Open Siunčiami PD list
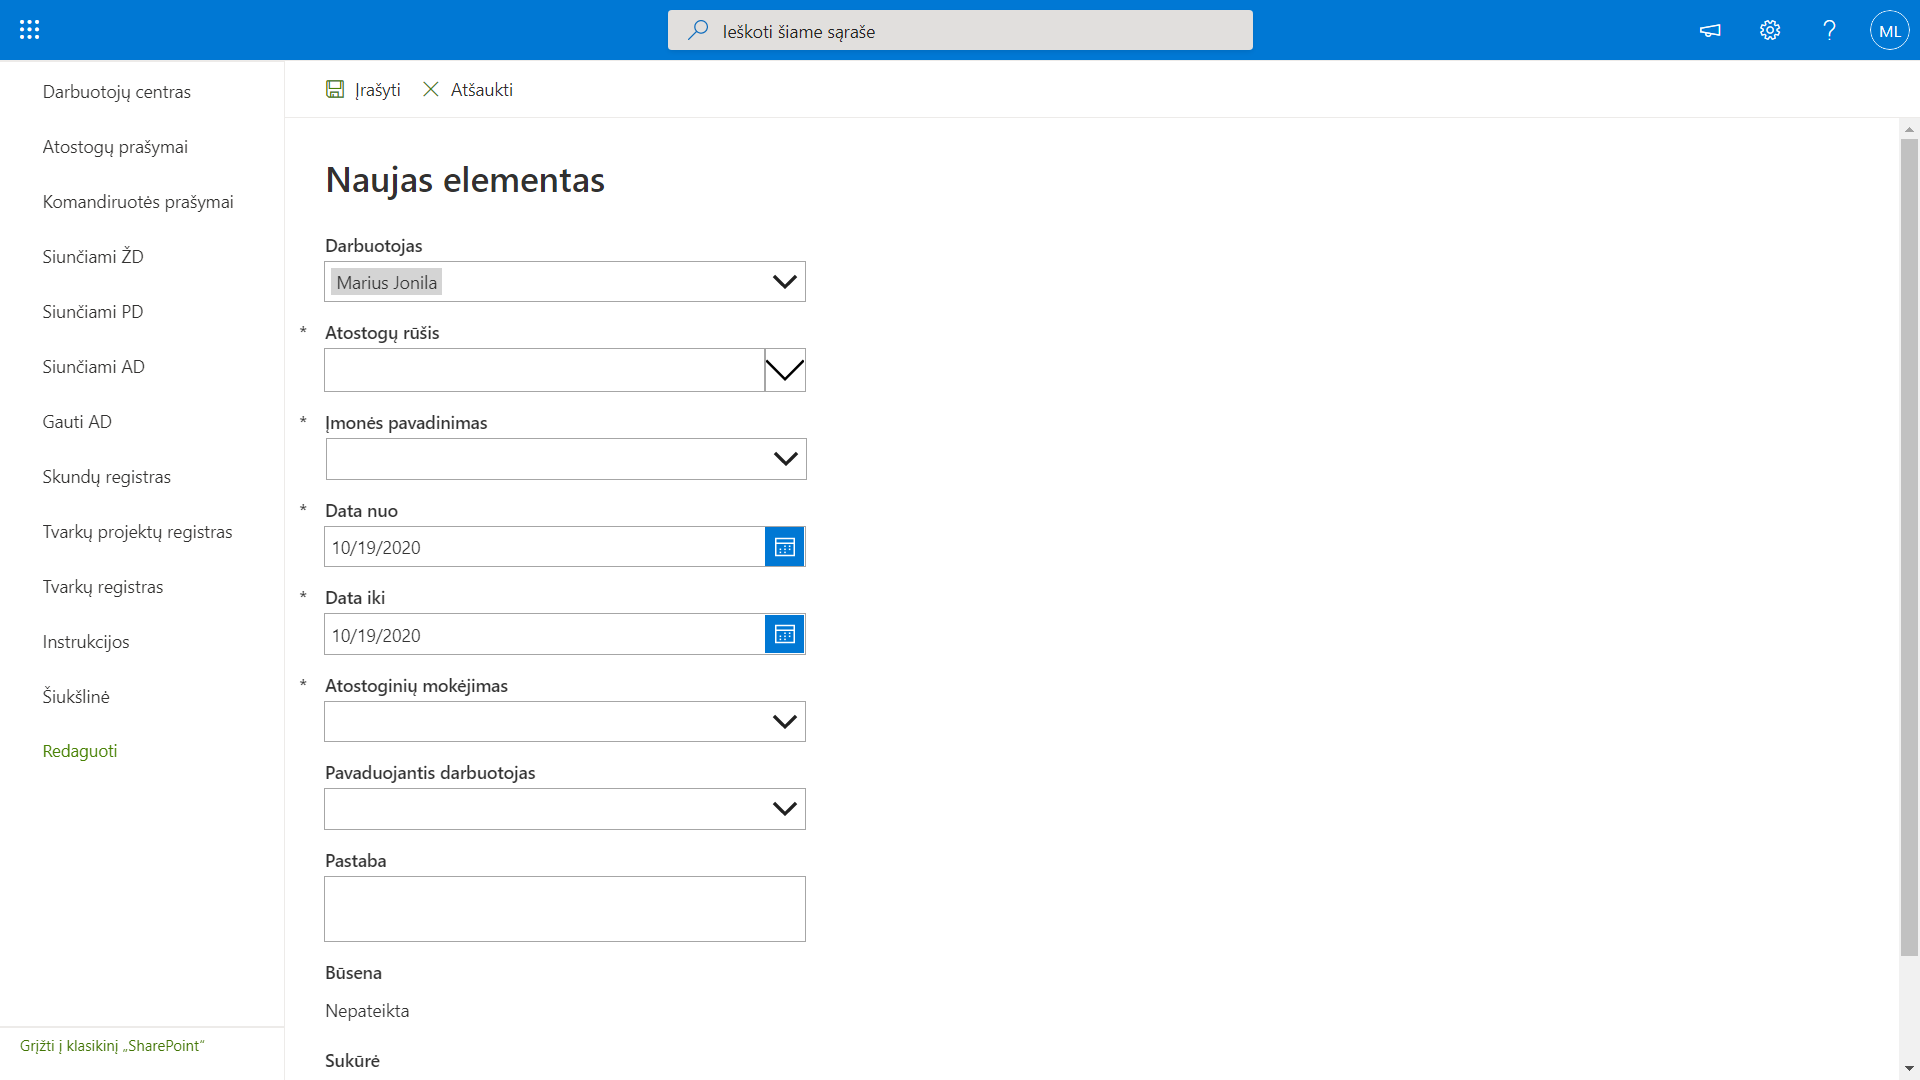Image resolution: width=1920 pixels, height=1080 pixels. click(93, 311)
